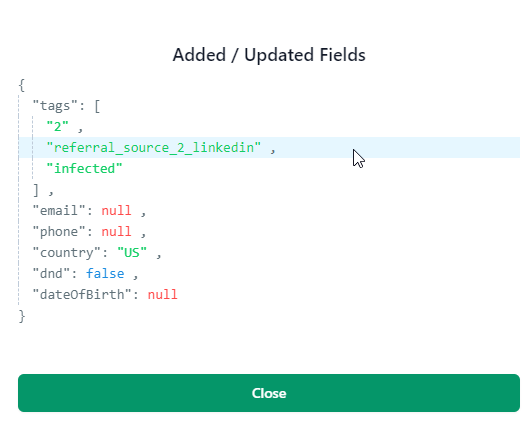Select the "infected" tag value
Image resolution: width=532 pixels, height=428 pixels.
click(84, 168)
